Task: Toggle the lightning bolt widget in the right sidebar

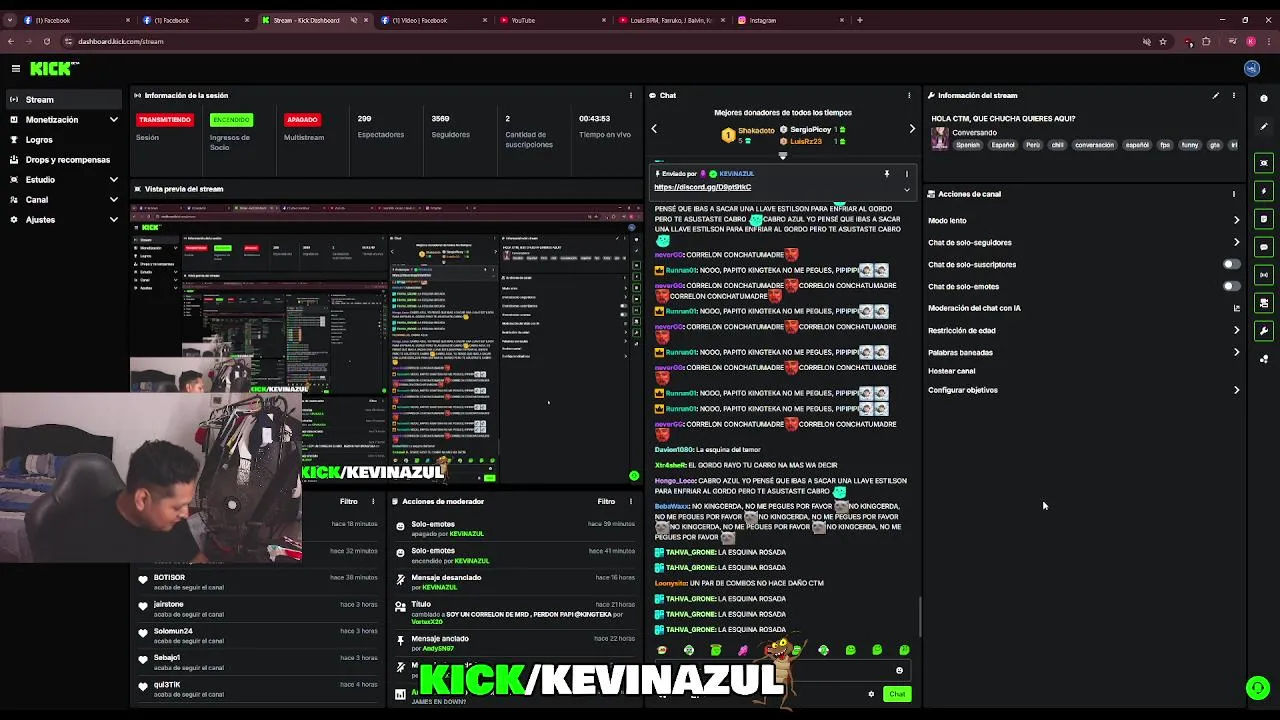Action: 1264,191
